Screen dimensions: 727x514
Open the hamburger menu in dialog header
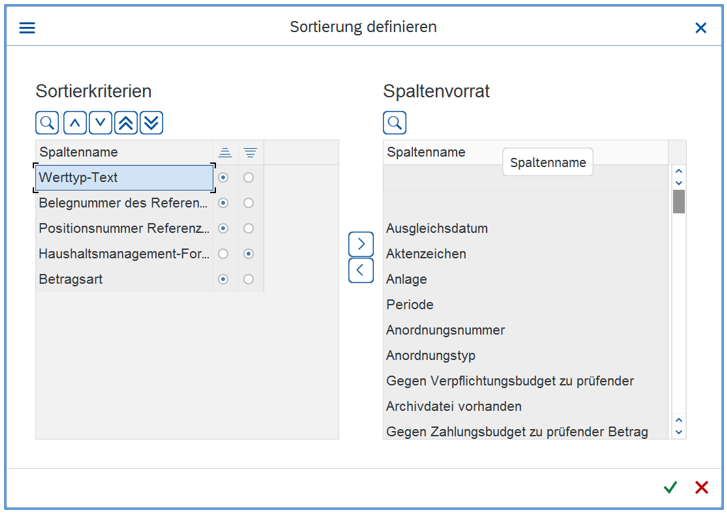point(27,28)
